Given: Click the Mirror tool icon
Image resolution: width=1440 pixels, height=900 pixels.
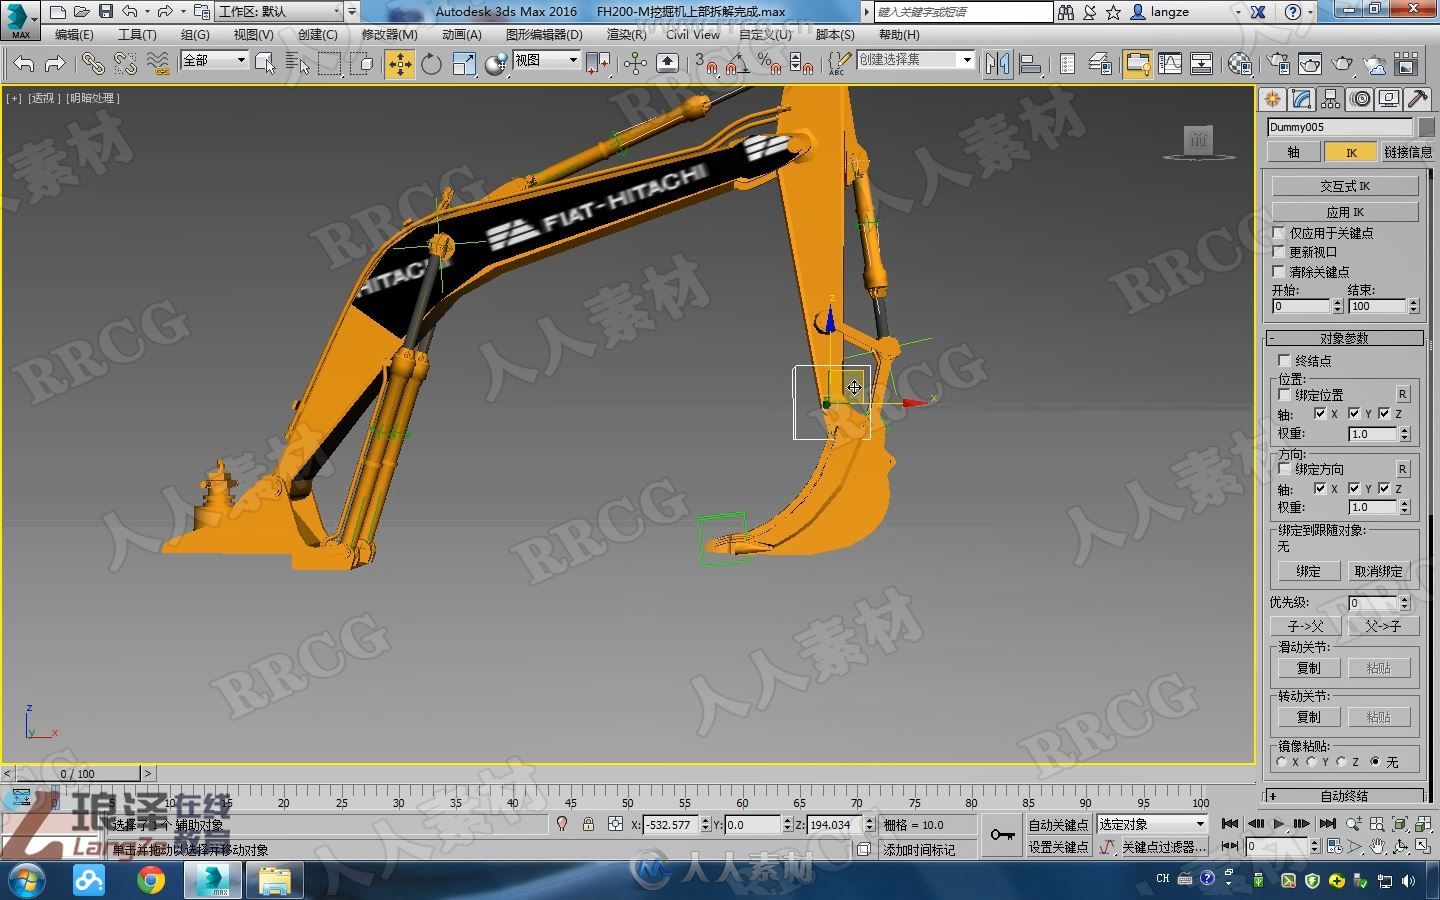Looking at the screenshot, I should coord(997,64).
